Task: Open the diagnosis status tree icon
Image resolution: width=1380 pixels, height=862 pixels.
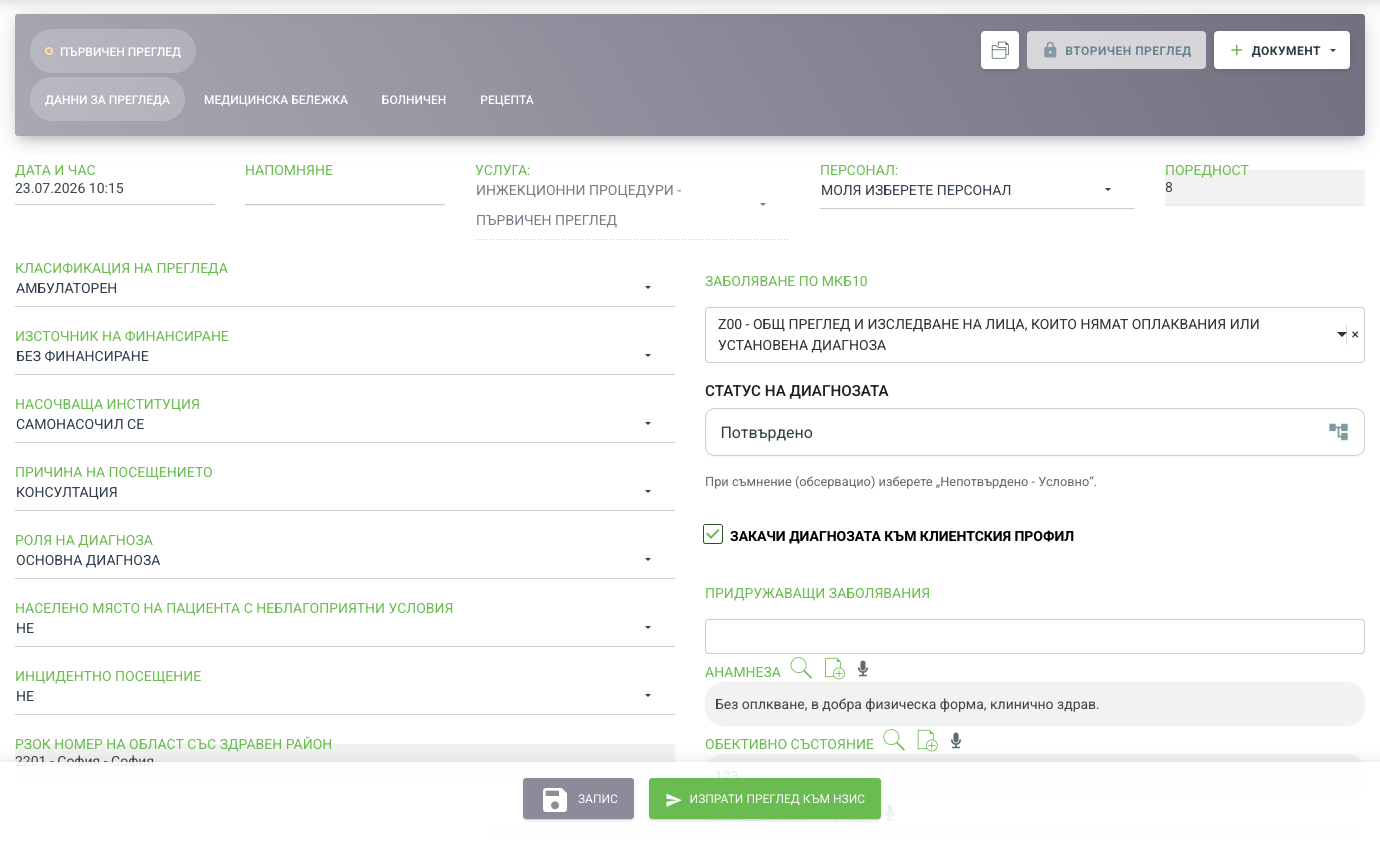Action: (1338, 432)
